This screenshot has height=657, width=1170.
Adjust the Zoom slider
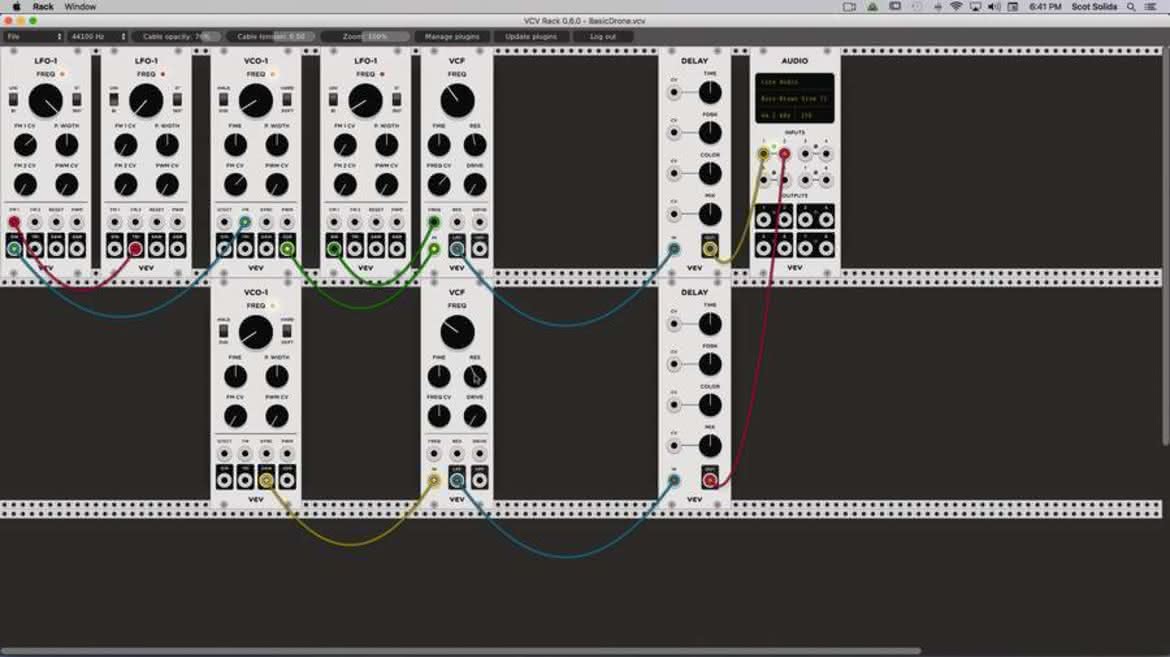(x=366, y=37)
